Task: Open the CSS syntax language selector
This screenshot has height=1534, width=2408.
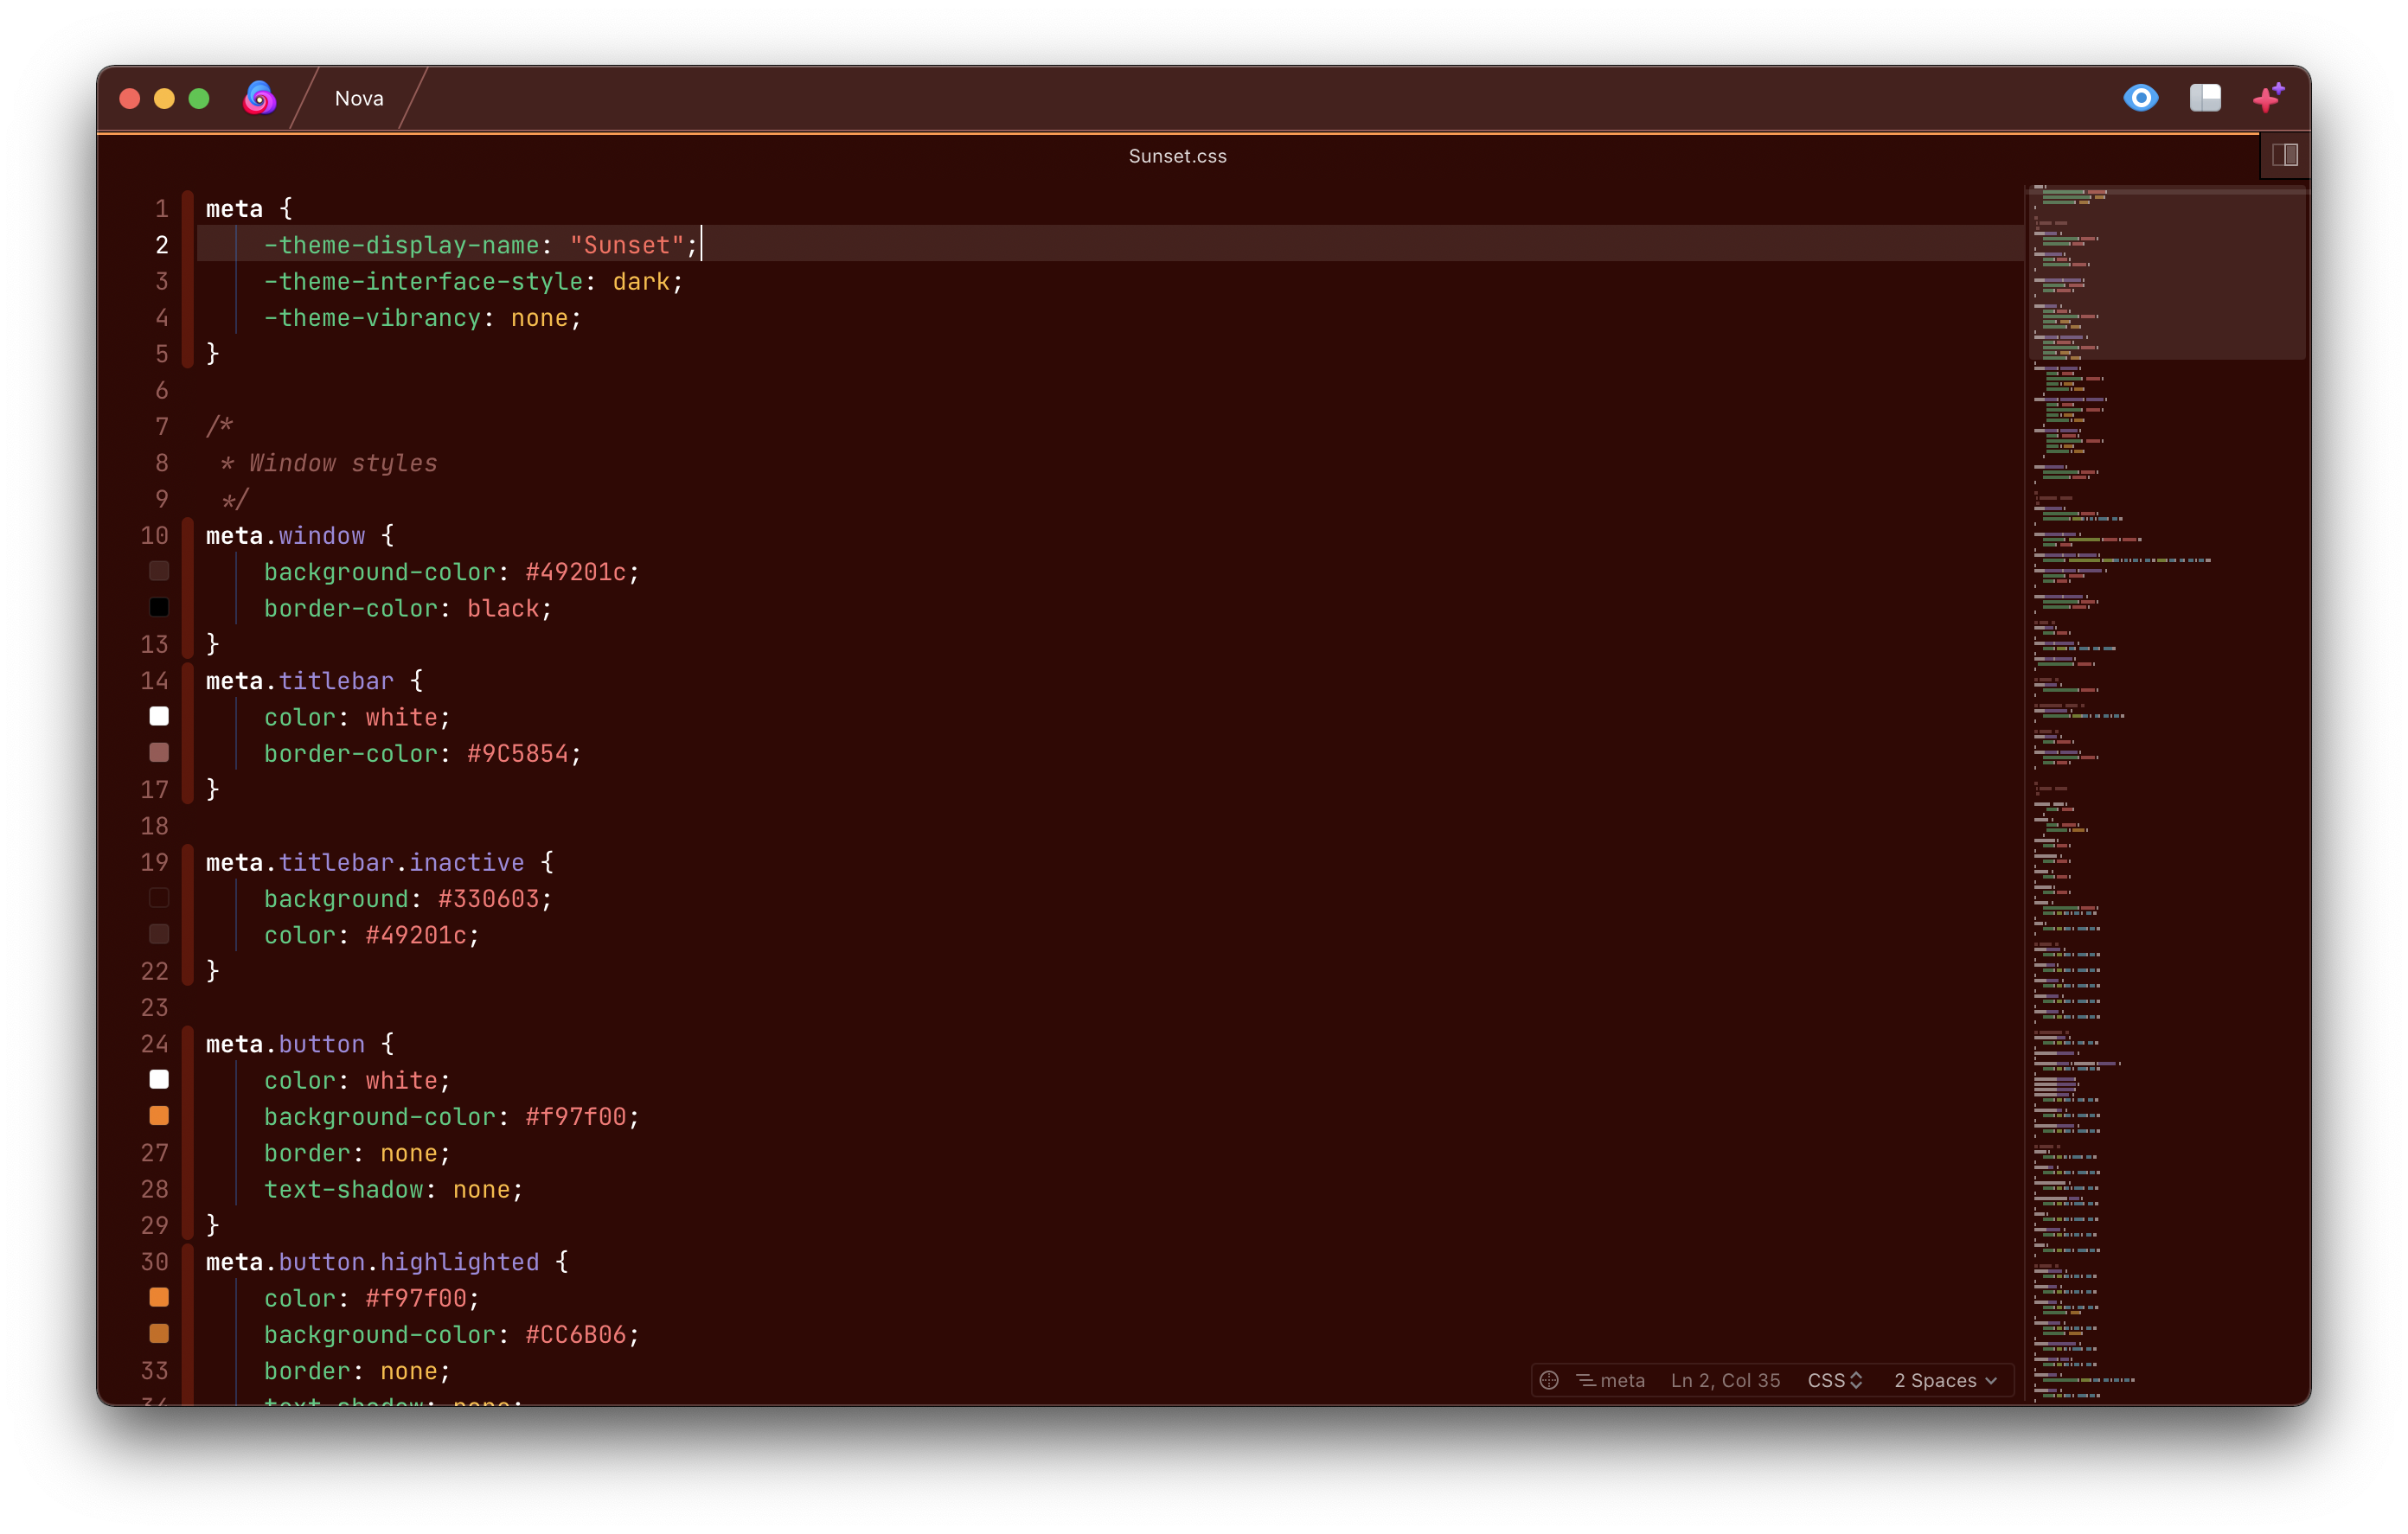Action: [1835, 1380]
